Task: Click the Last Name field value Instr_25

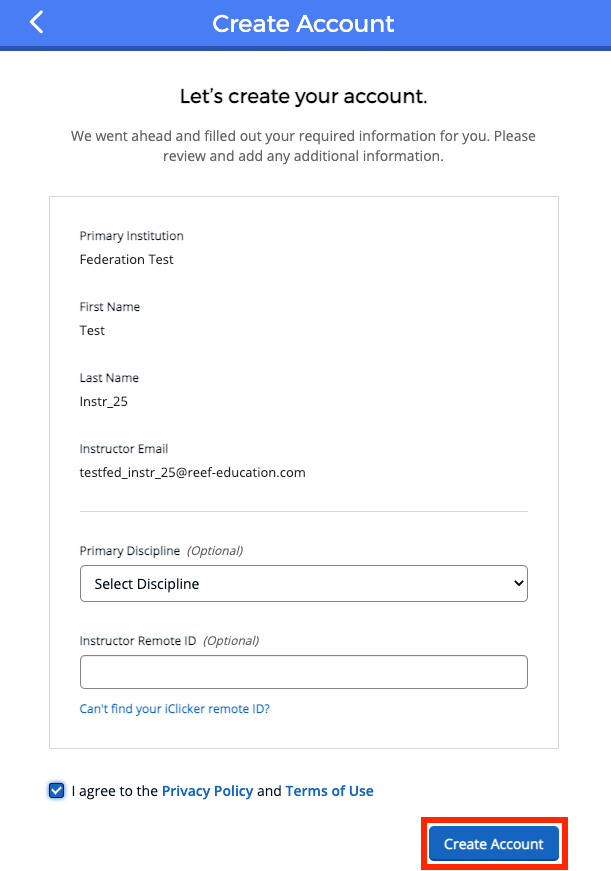Action: (104, 401)
